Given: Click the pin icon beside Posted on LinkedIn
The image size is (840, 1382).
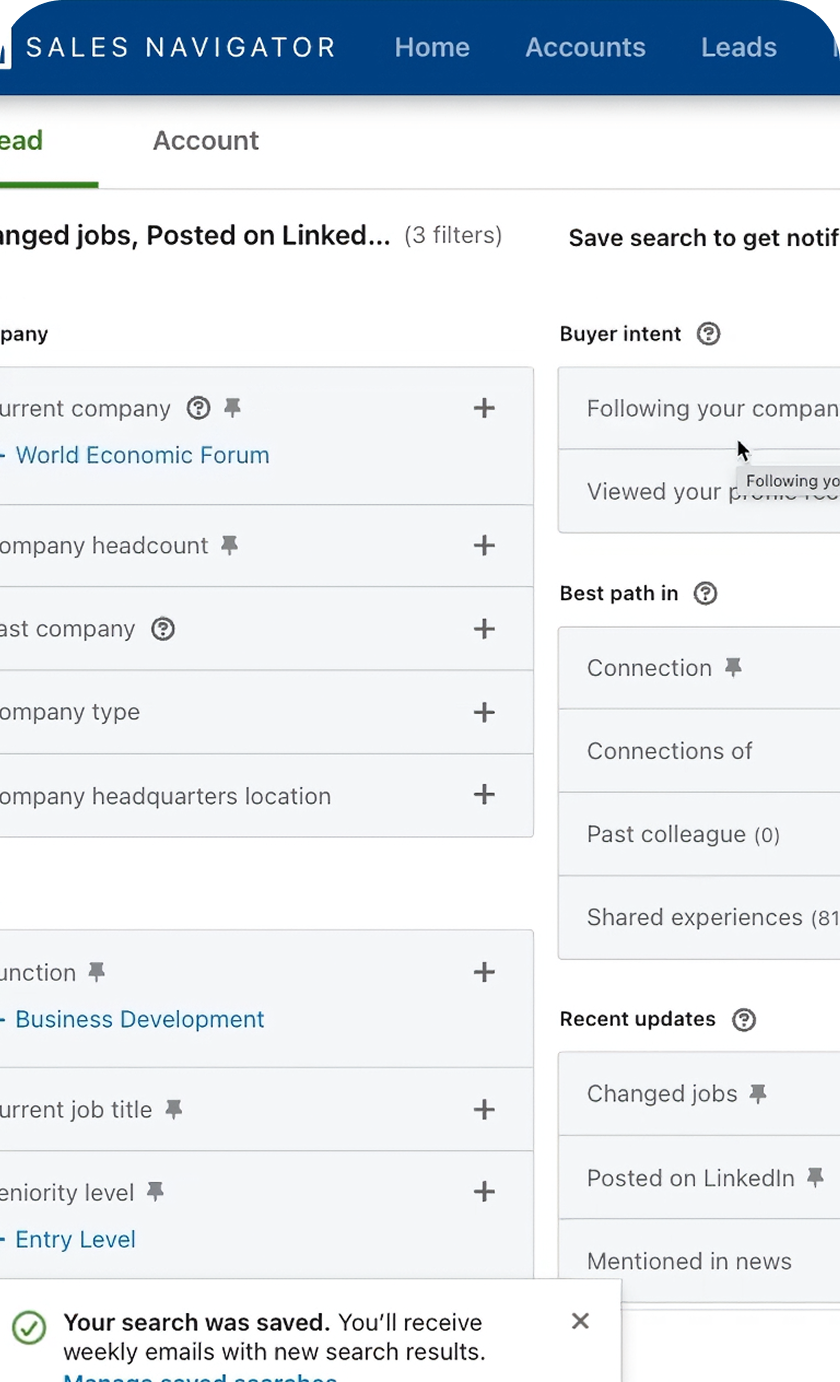Looking at the screenshot, I should pos(815,1178).
